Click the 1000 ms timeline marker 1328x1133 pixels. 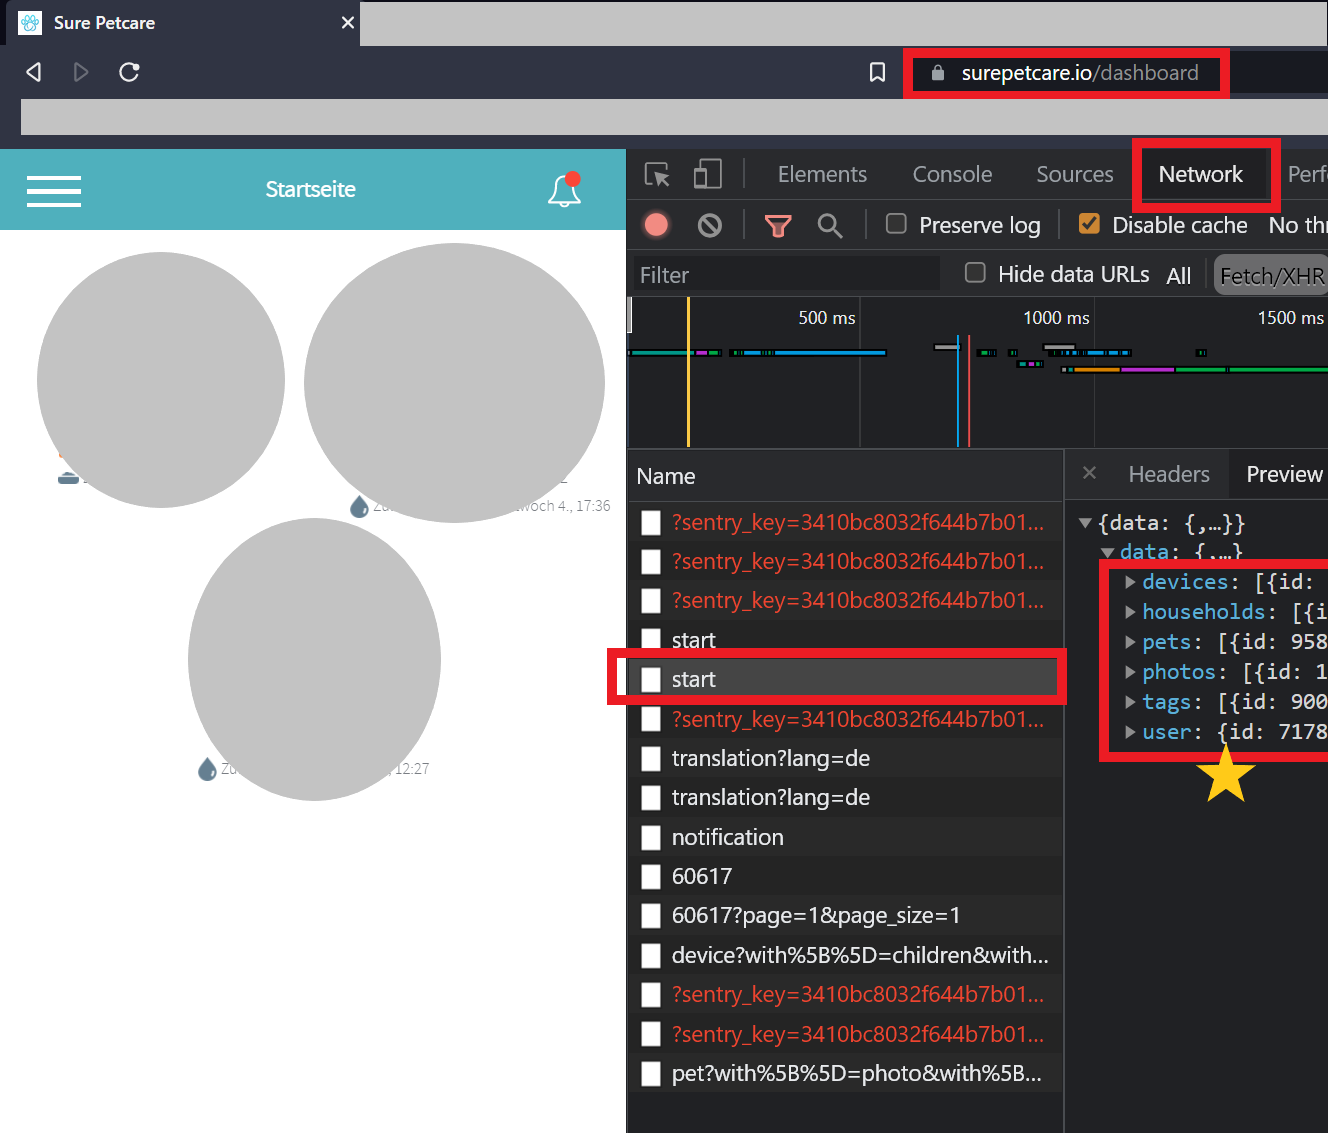click(x=1056, y=318)
